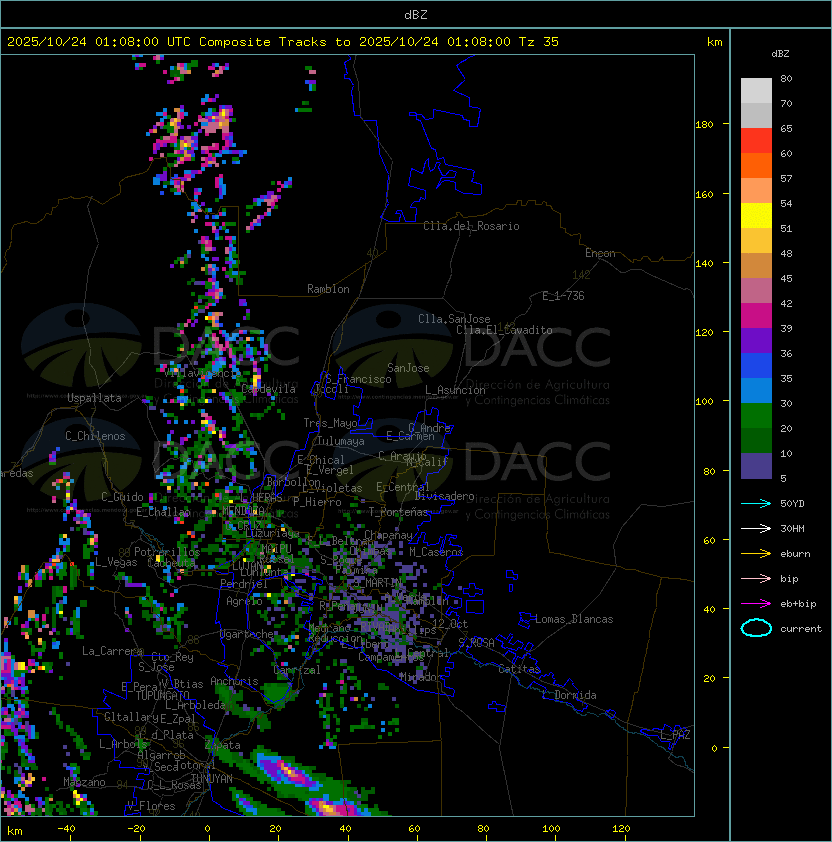Click the 'C_Guido' map label
Viewport: 832px width, 842px height.
pos(122,497)
